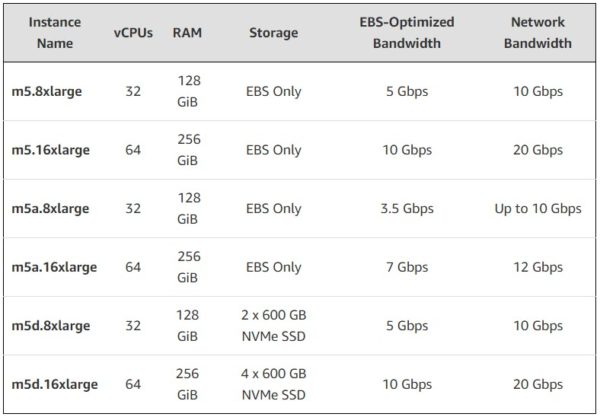Click the 2 x 600 GB NVMe SSD cell
600x417 pixels.
(274, 326)
